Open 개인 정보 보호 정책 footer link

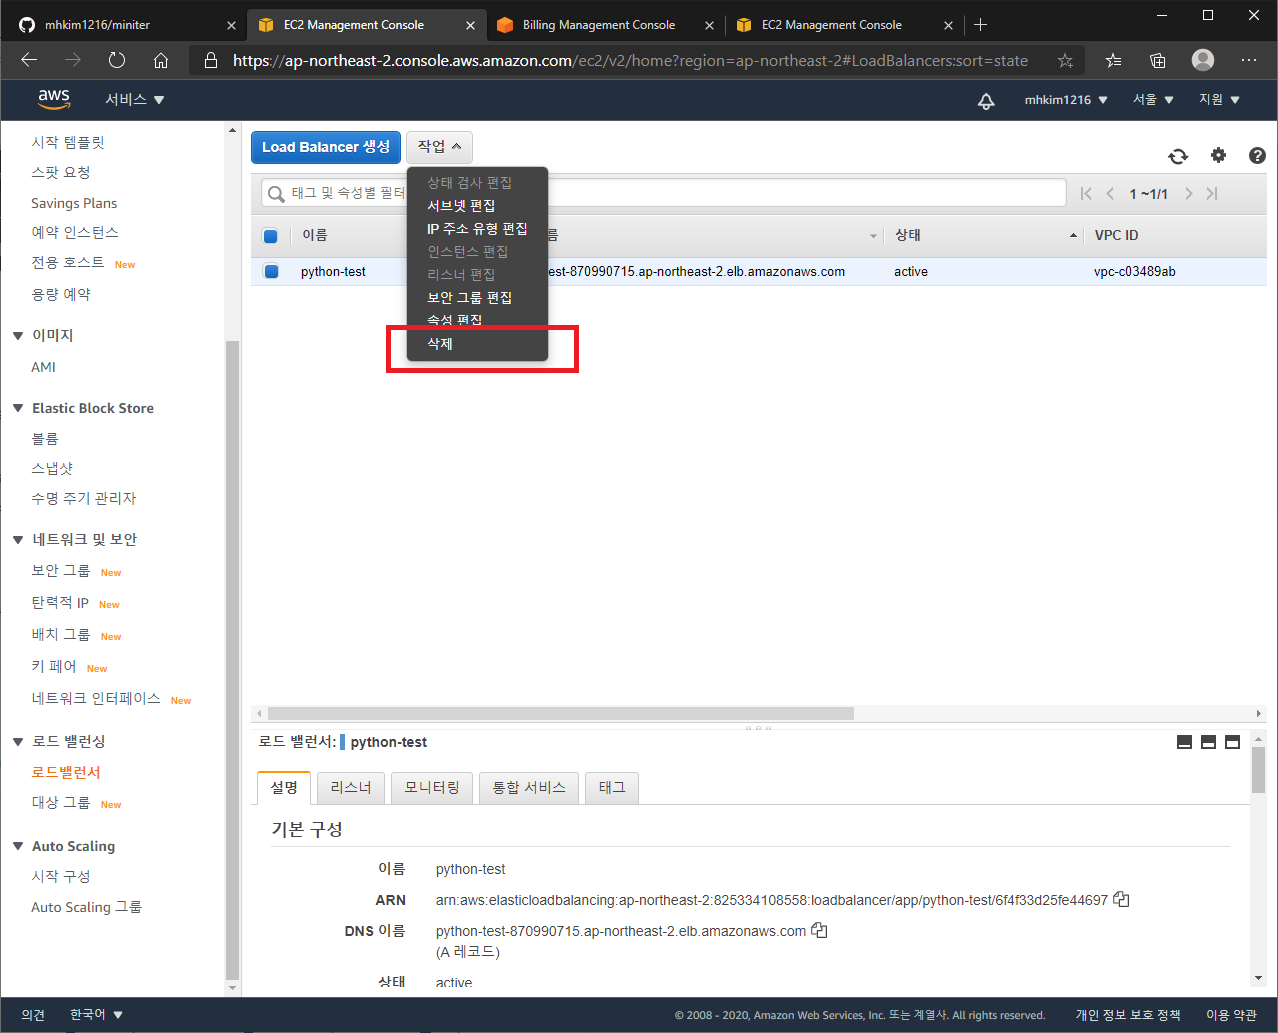[x=1128, y=1015]
